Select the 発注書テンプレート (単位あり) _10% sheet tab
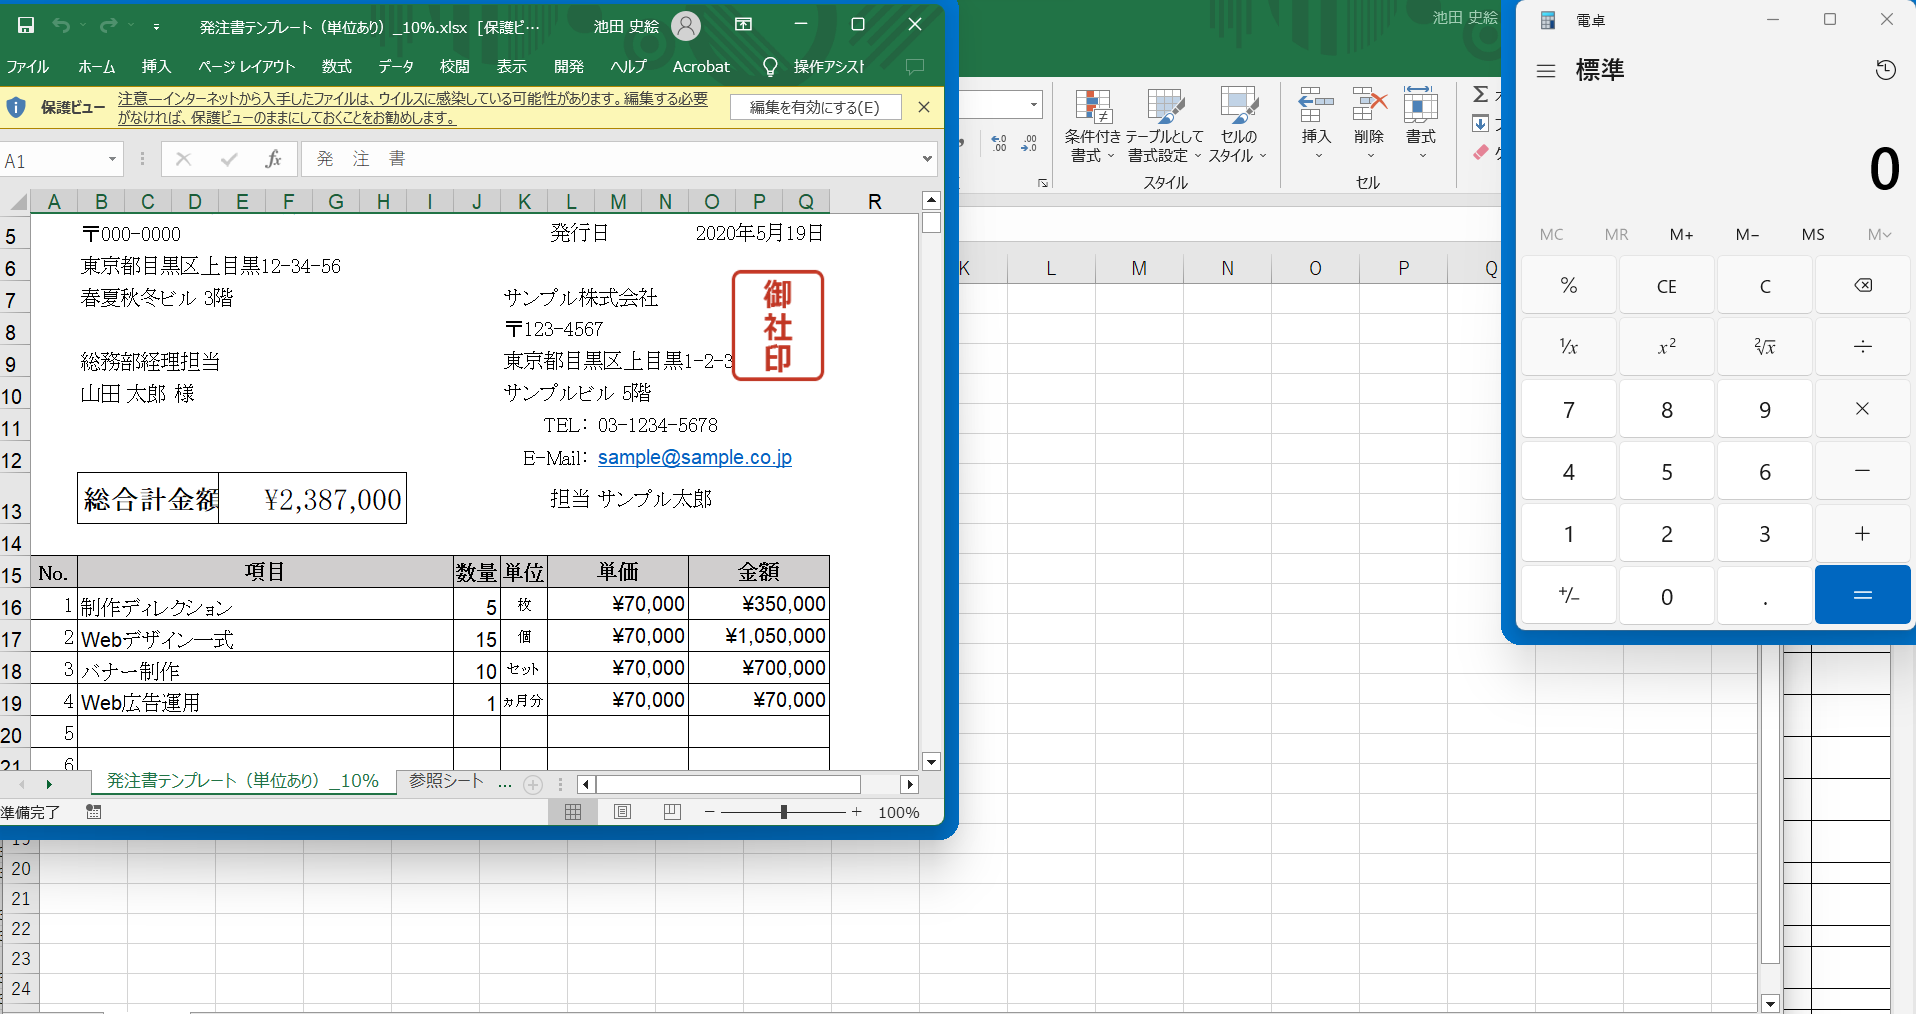Screen dimensions: 1916x1014 click(243, 781)
